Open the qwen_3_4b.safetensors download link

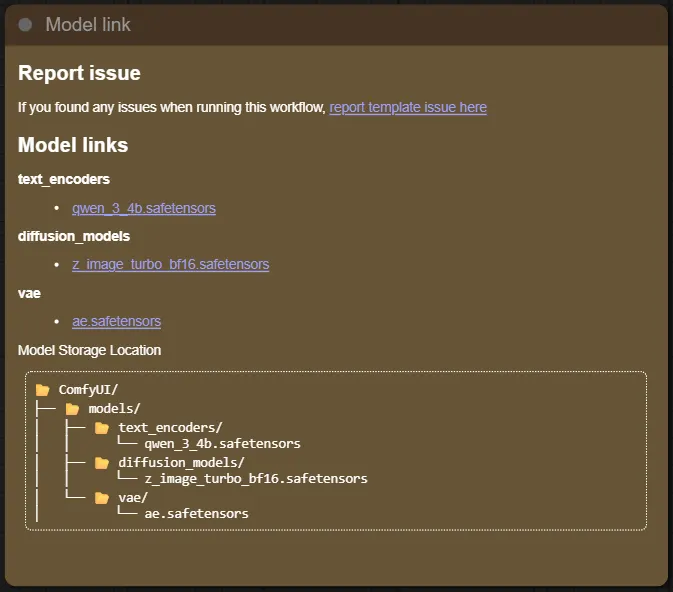click(x=144, y=208)
